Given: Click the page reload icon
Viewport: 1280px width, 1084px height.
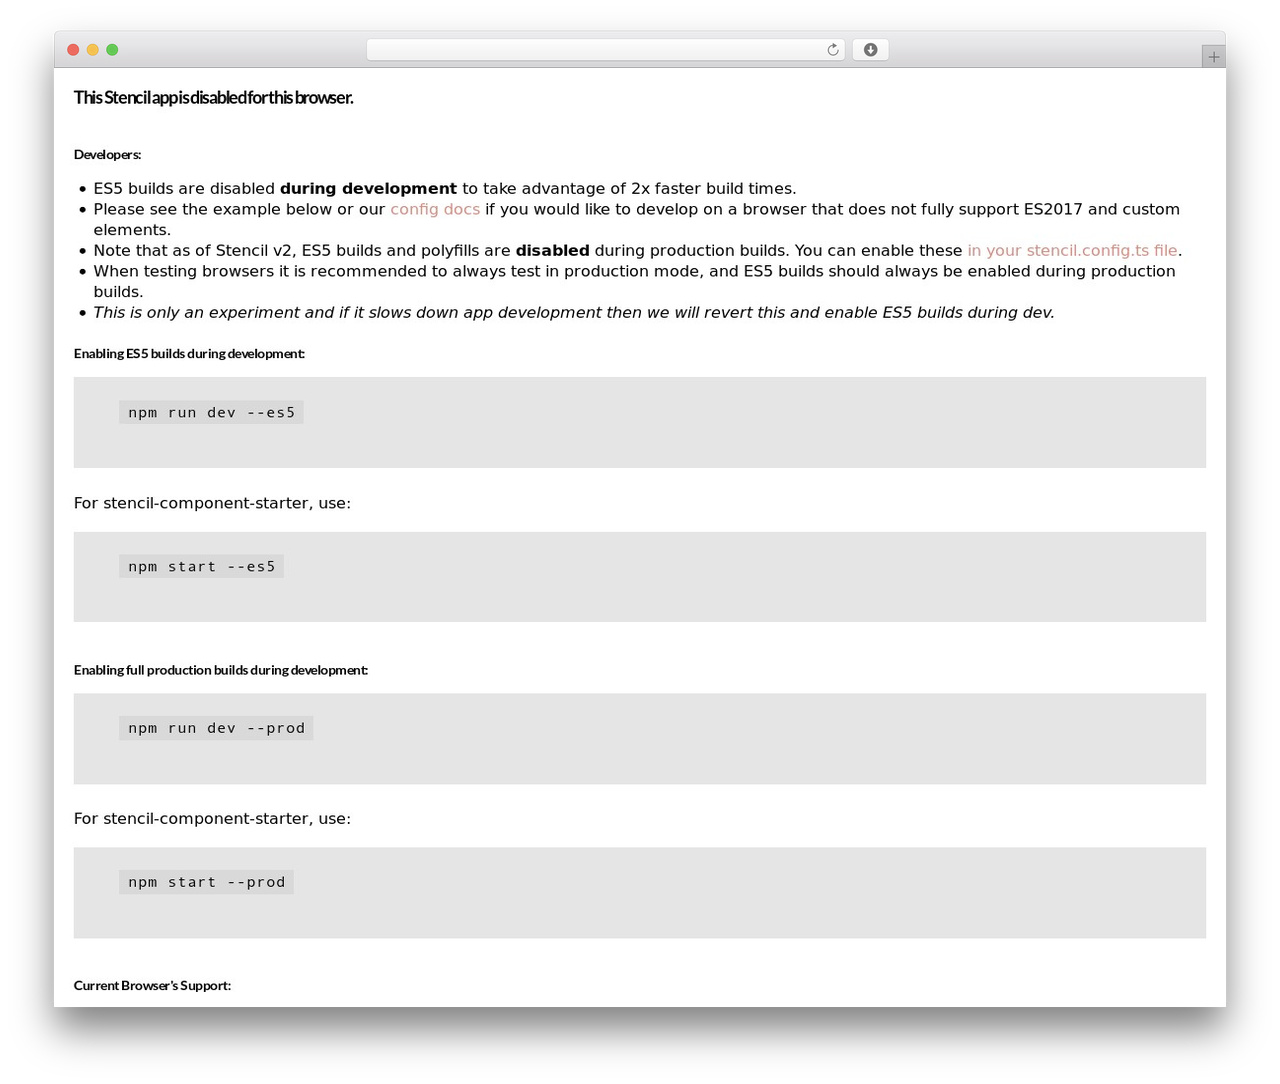Looking at the screenshot, I should click(x=833, y=50).
